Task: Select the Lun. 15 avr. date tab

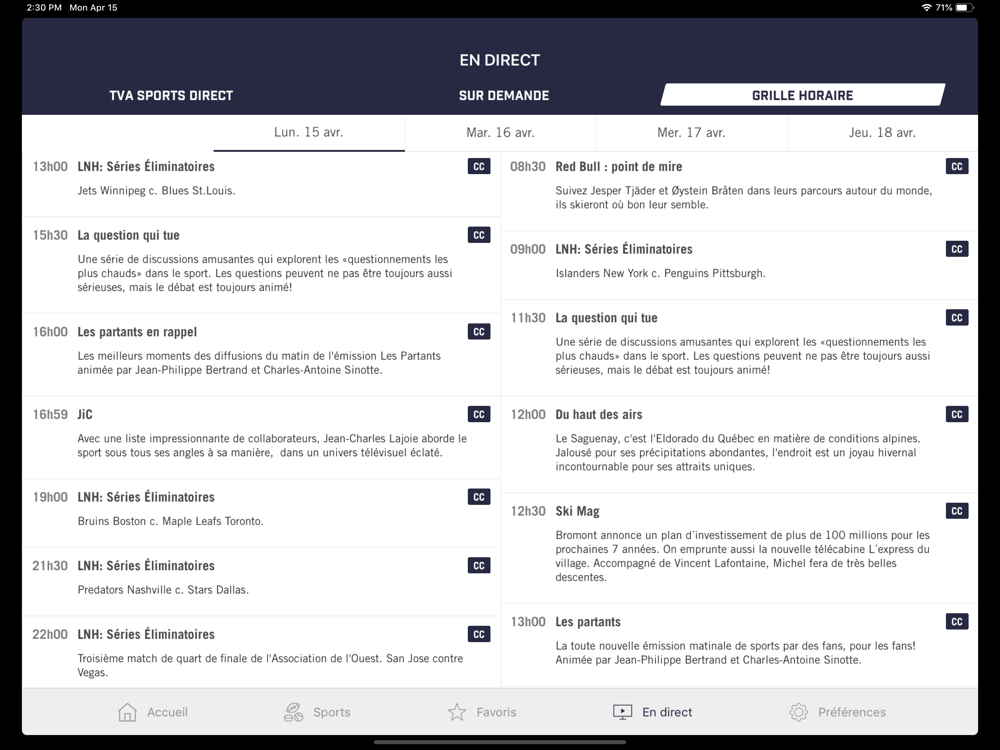Action: (x=309, y=133)
